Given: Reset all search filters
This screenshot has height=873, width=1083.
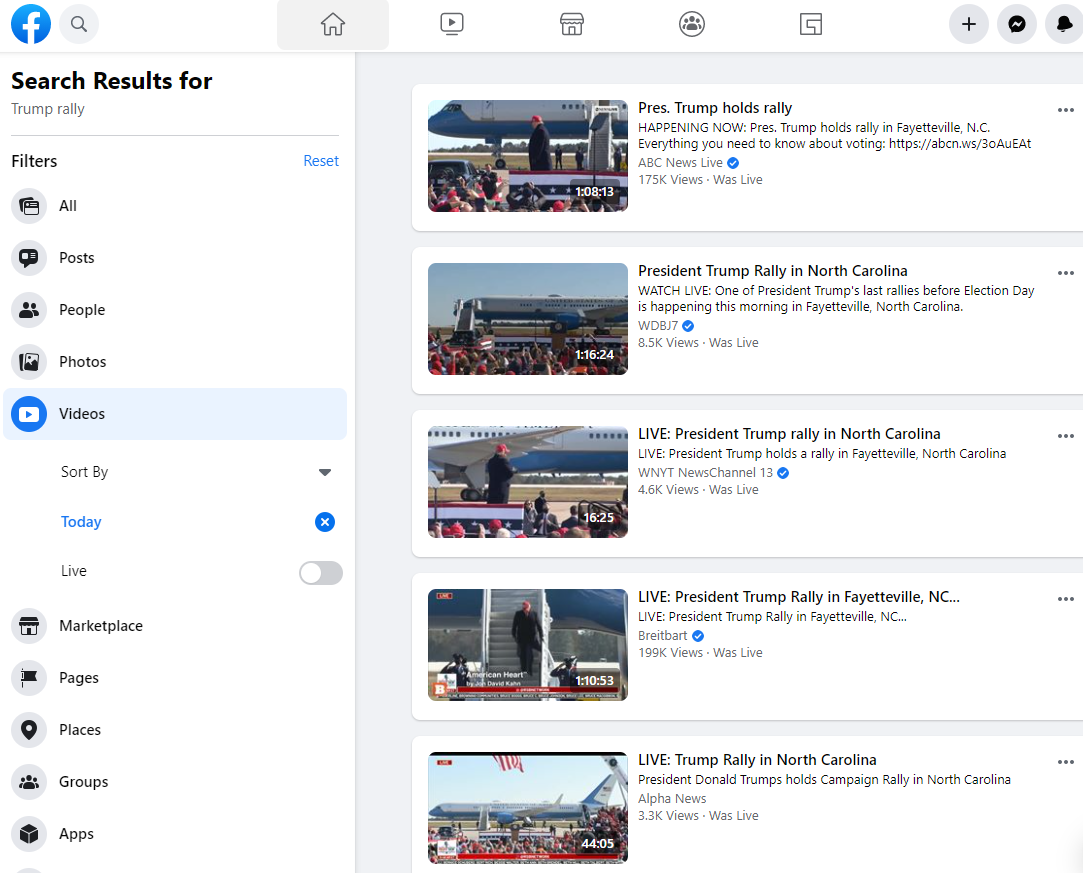Looking at the screenshot, I should coord(321,161).
